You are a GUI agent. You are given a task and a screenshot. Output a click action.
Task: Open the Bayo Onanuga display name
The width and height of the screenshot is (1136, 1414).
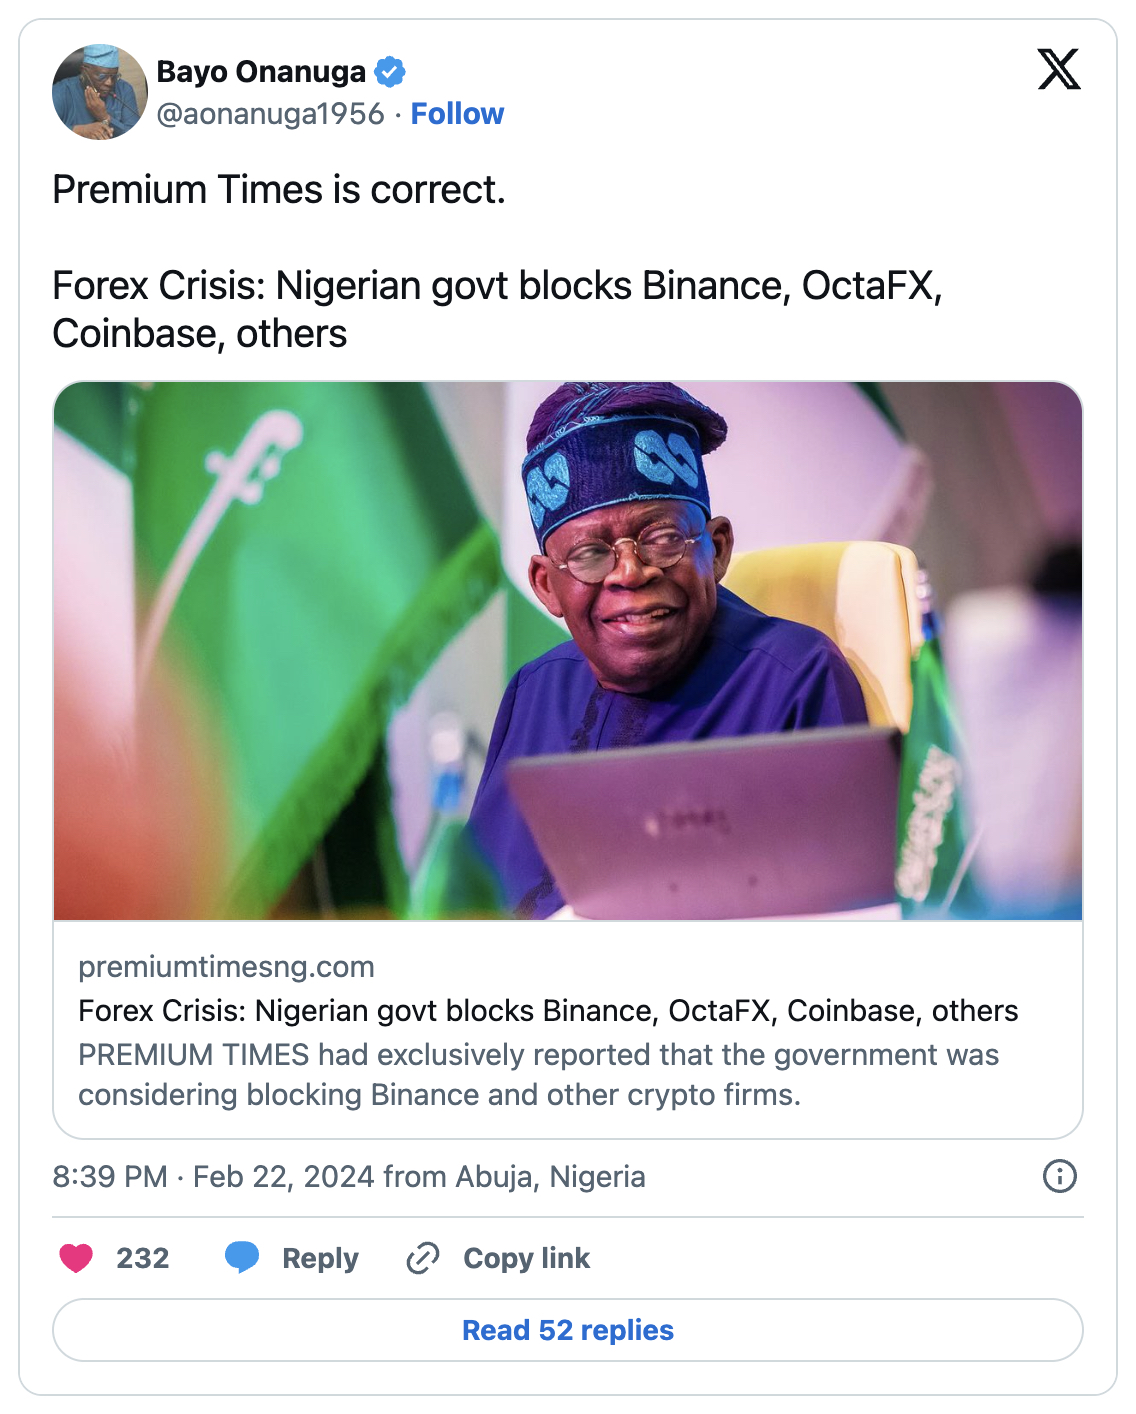(261, 72)
